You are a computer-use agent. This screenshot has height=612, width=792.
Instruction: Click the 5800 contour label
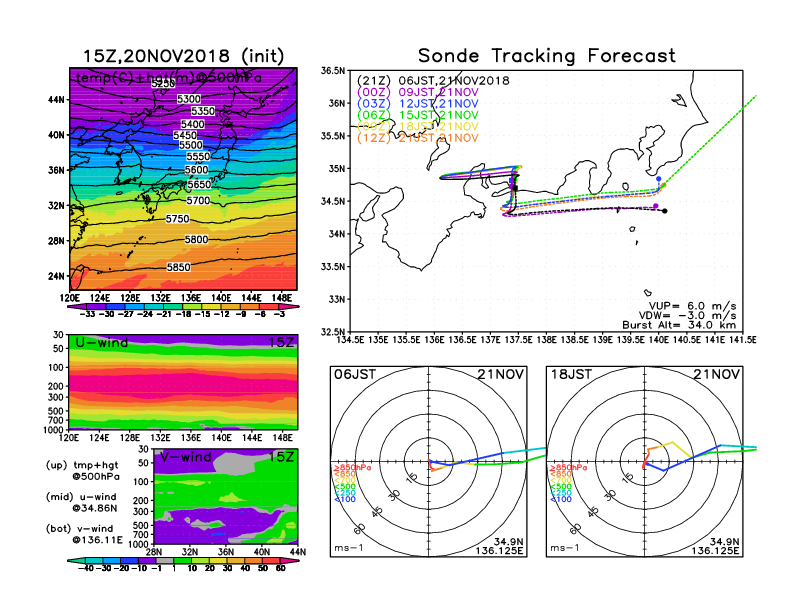pyautogui.click(x=196, y=239)
